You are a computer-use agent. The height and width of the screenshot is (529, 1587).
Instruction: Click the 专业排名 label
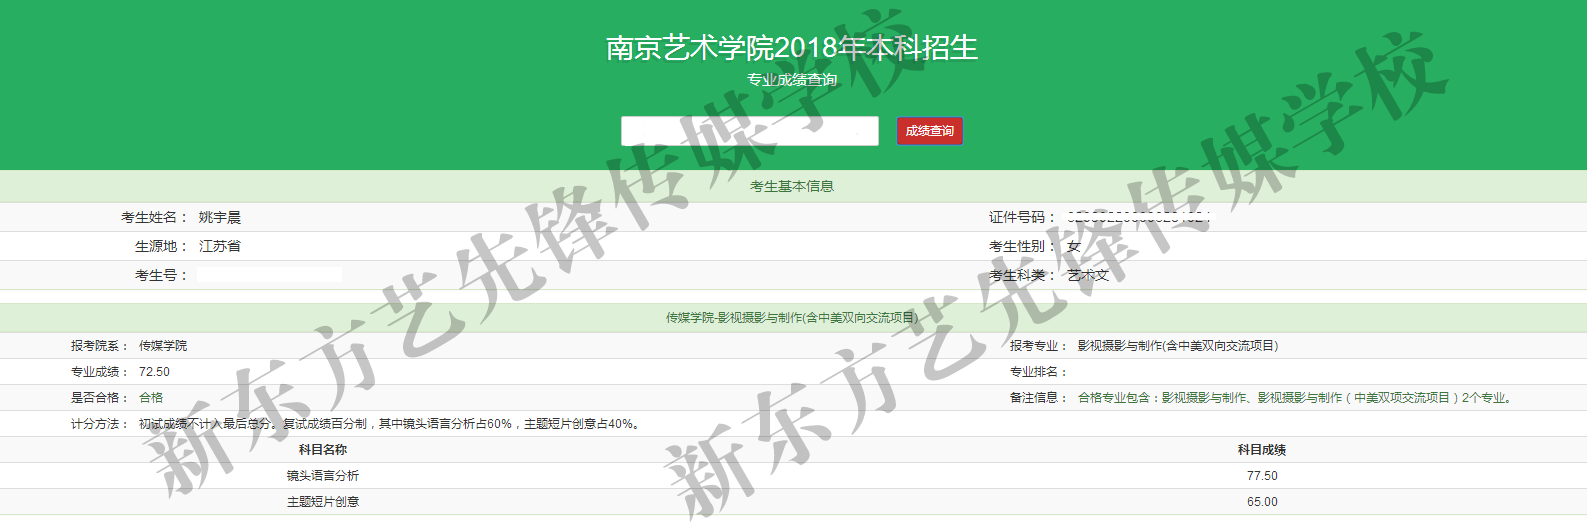point(1039,372)
